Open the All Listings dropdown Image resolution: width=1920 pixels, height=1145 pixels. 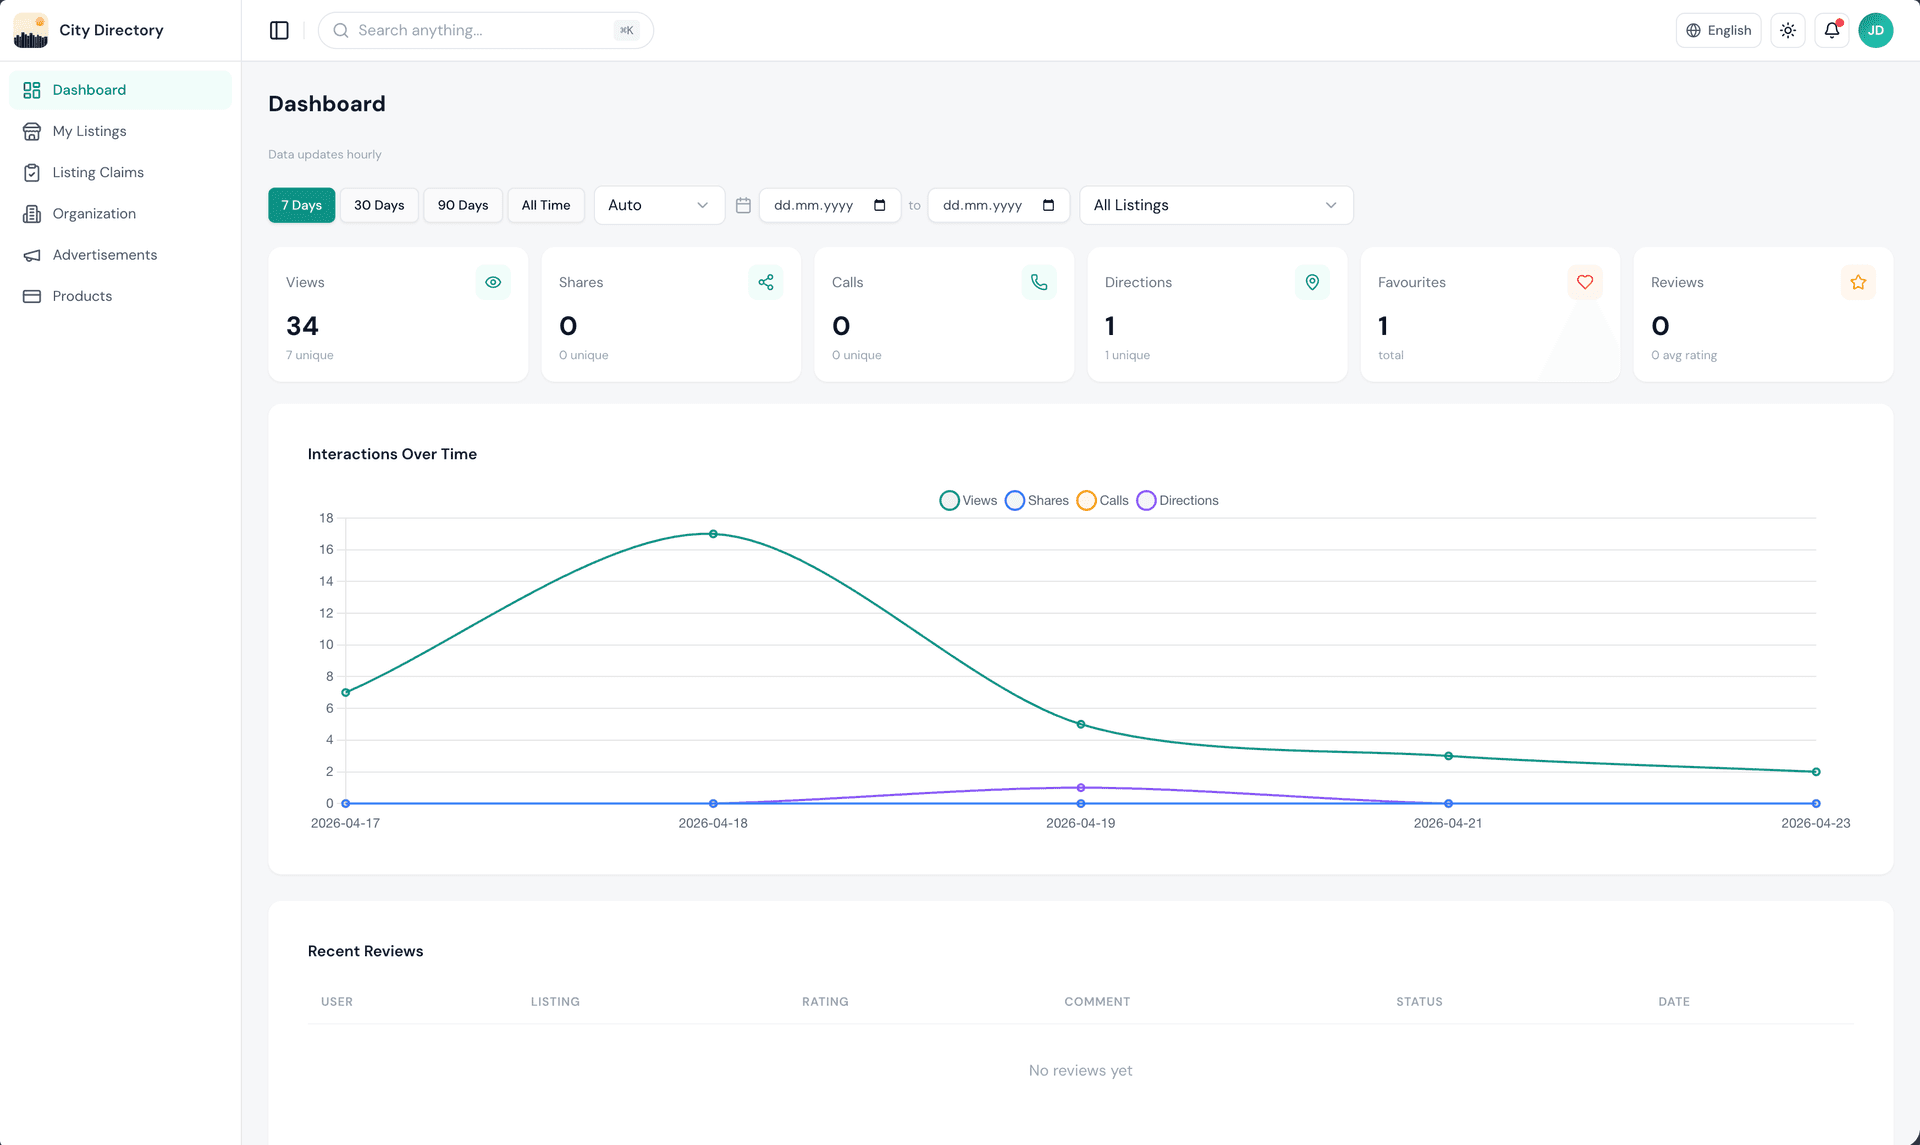[1214, 205]
